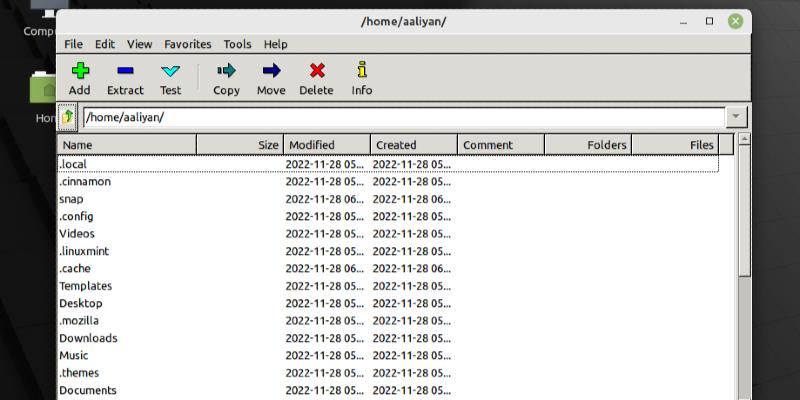This screenshot has height=400, width=800.
Task: Open the Tools menu
Action: pyautogui.click(x=237, y=44)
